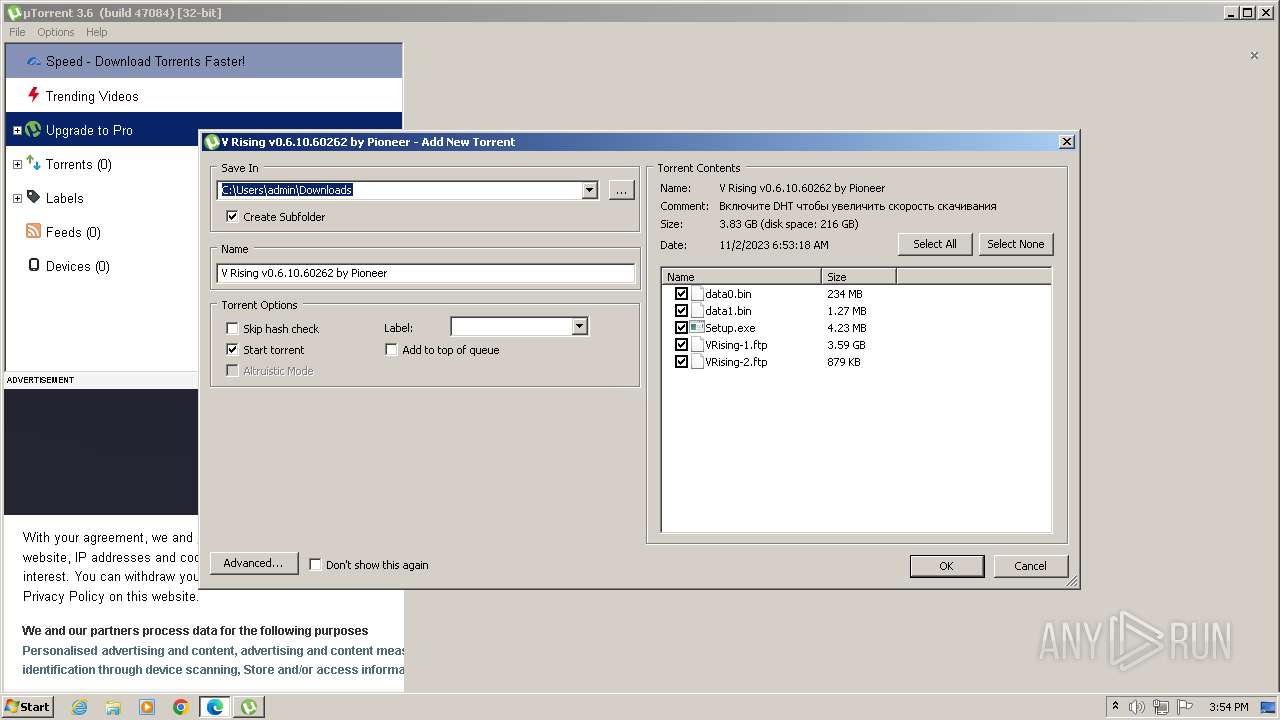This screenshot has height=720, width=1280.
Task: Open Speed - Download Torrents Faster item
Action: [203, 61]
